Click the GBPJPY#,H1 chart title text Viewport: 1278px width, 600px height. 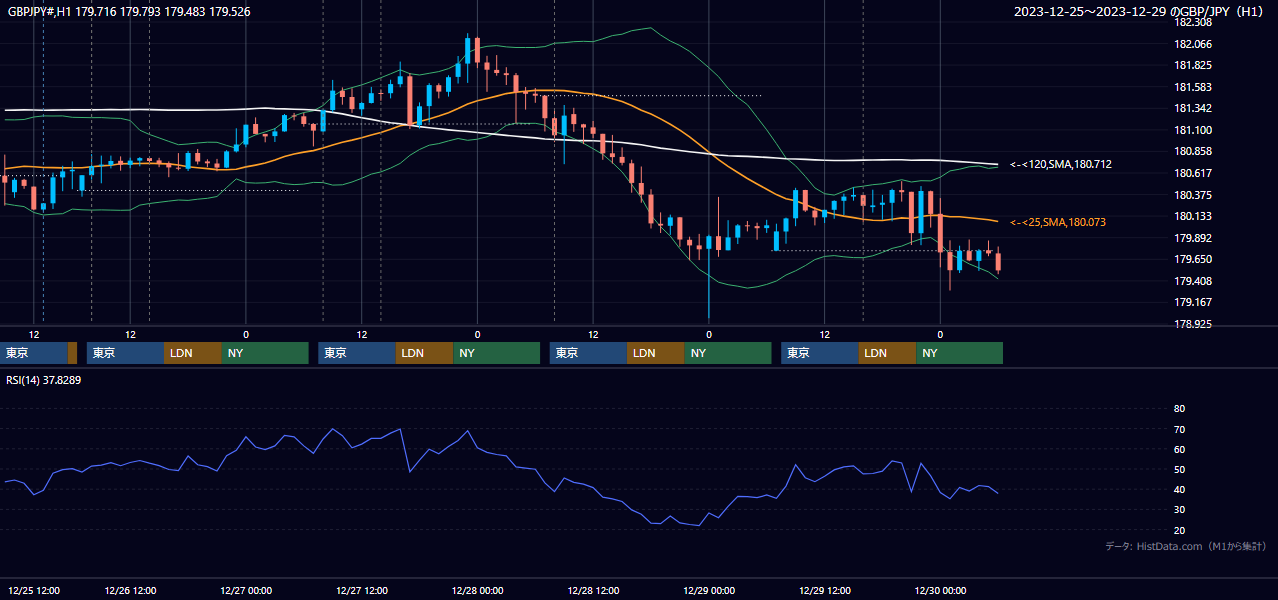[x=129, y=12]
